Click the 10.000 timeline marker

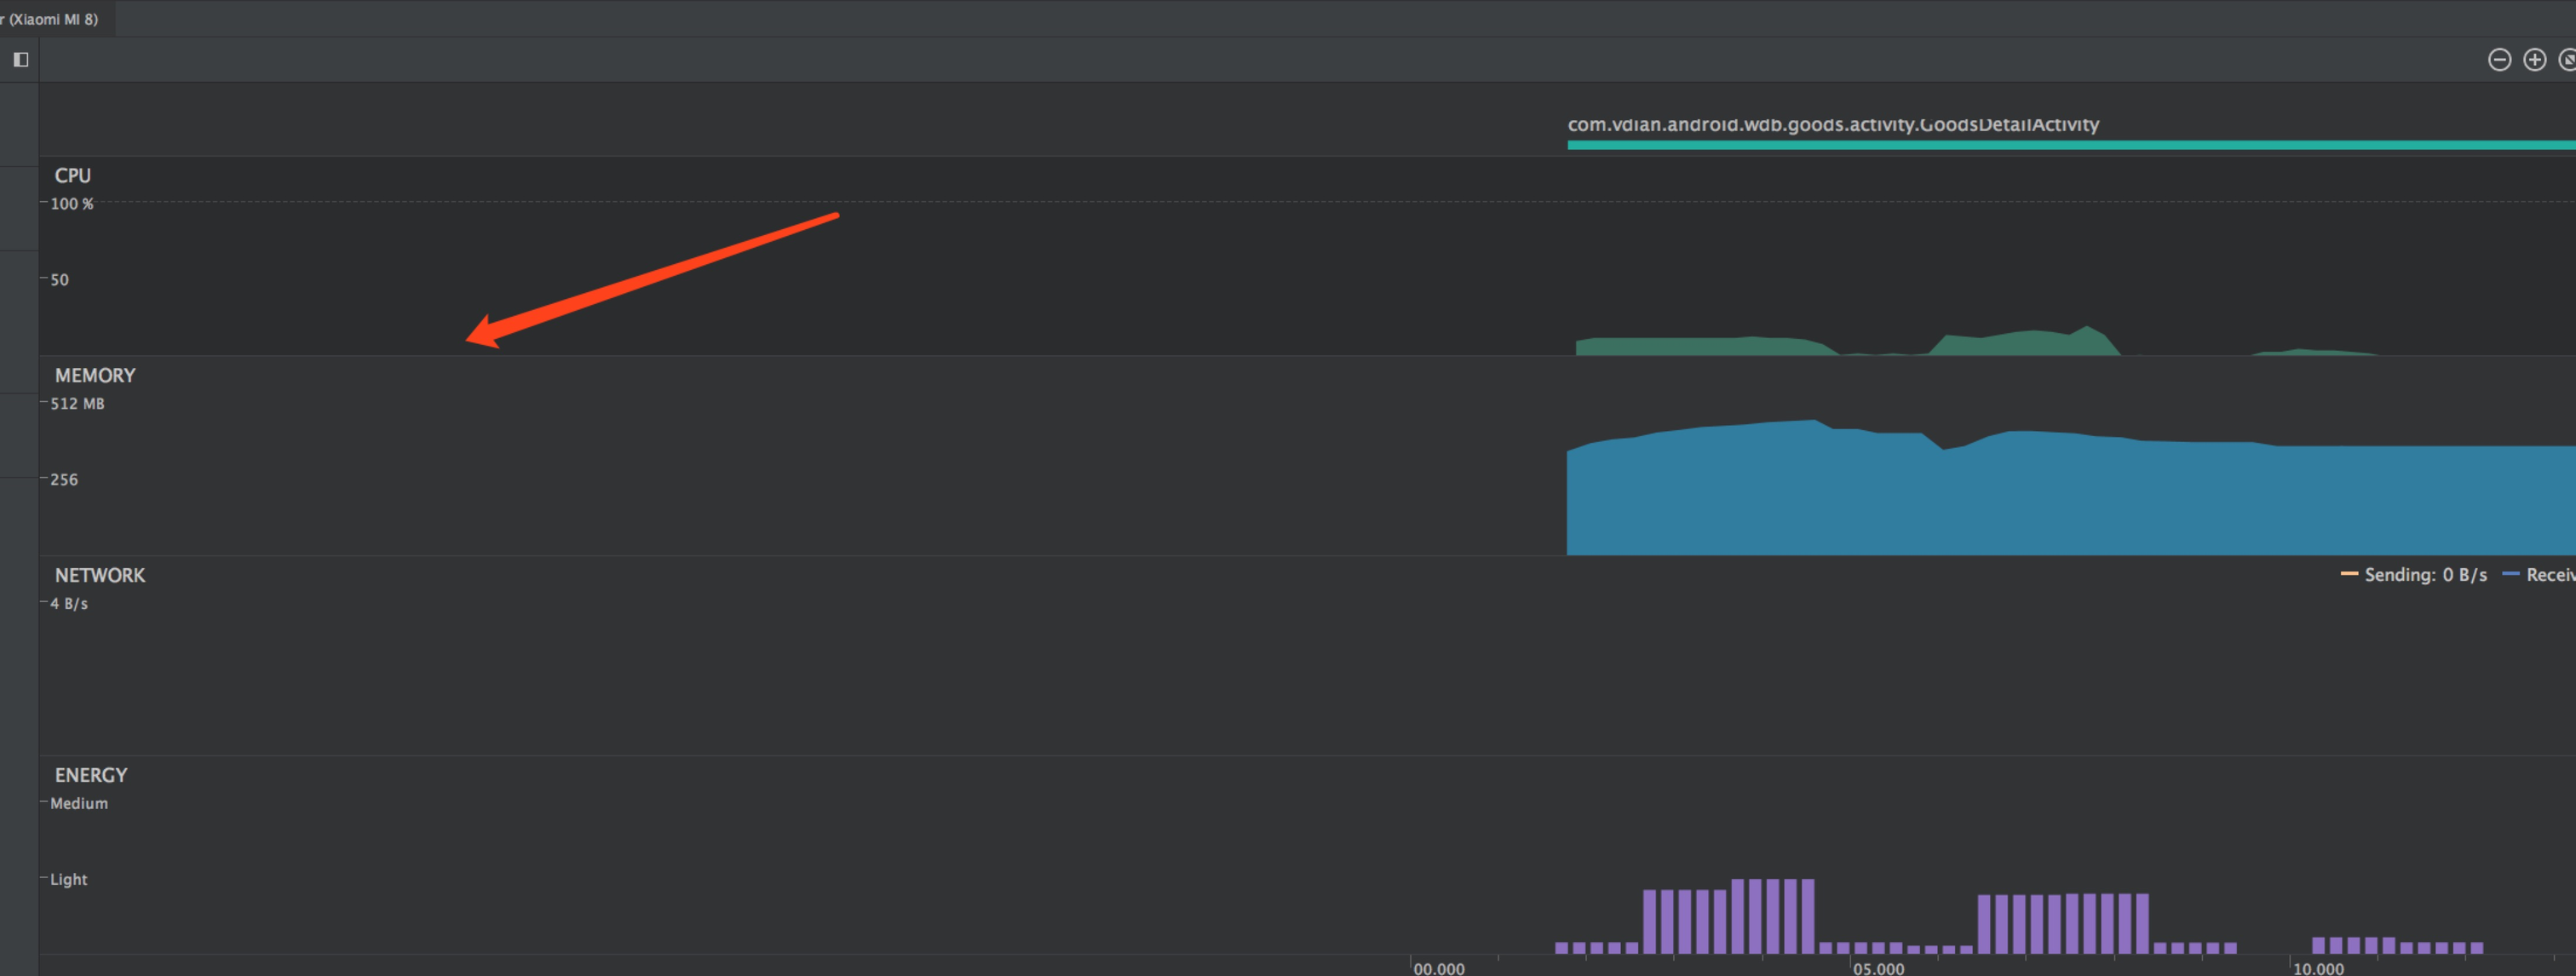[x=2317, y=968]
